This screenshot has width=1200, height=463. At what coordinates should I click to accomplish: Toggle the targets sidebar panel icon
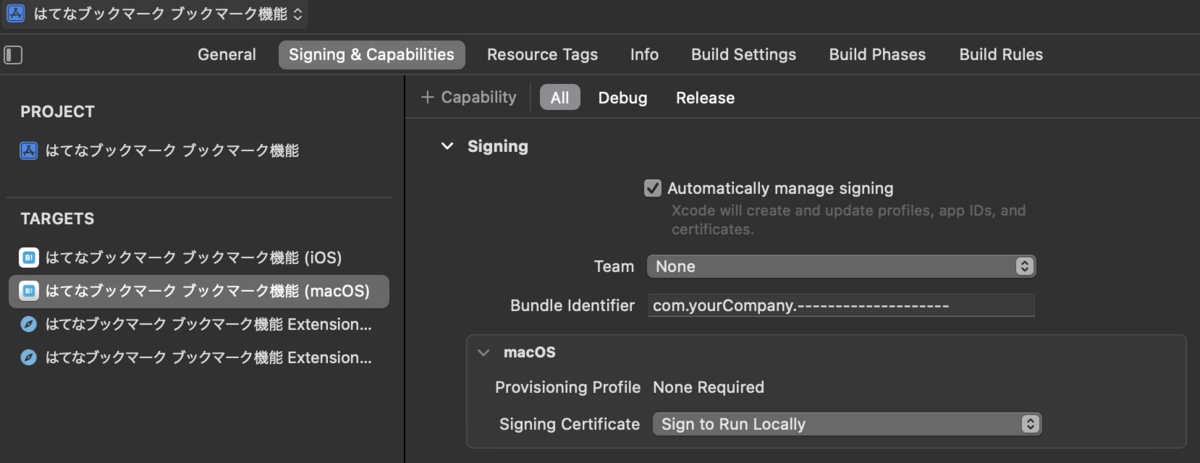click(x=13, y=55)
